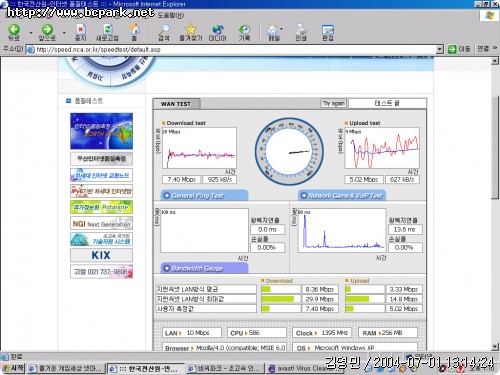Viewport: 500px width, 375px height.
Task: Click the vertical scrollbar down arrow
Action: 495,347
